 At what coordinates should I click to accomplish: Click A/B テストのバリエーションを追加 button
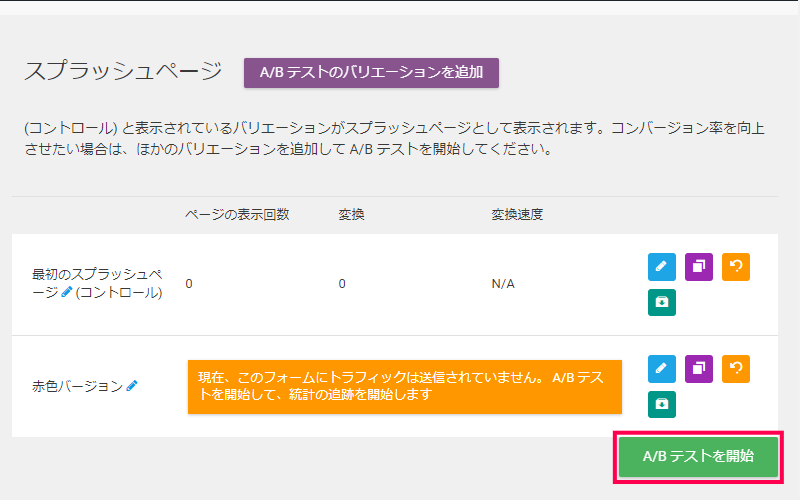[x=371, y=73]
